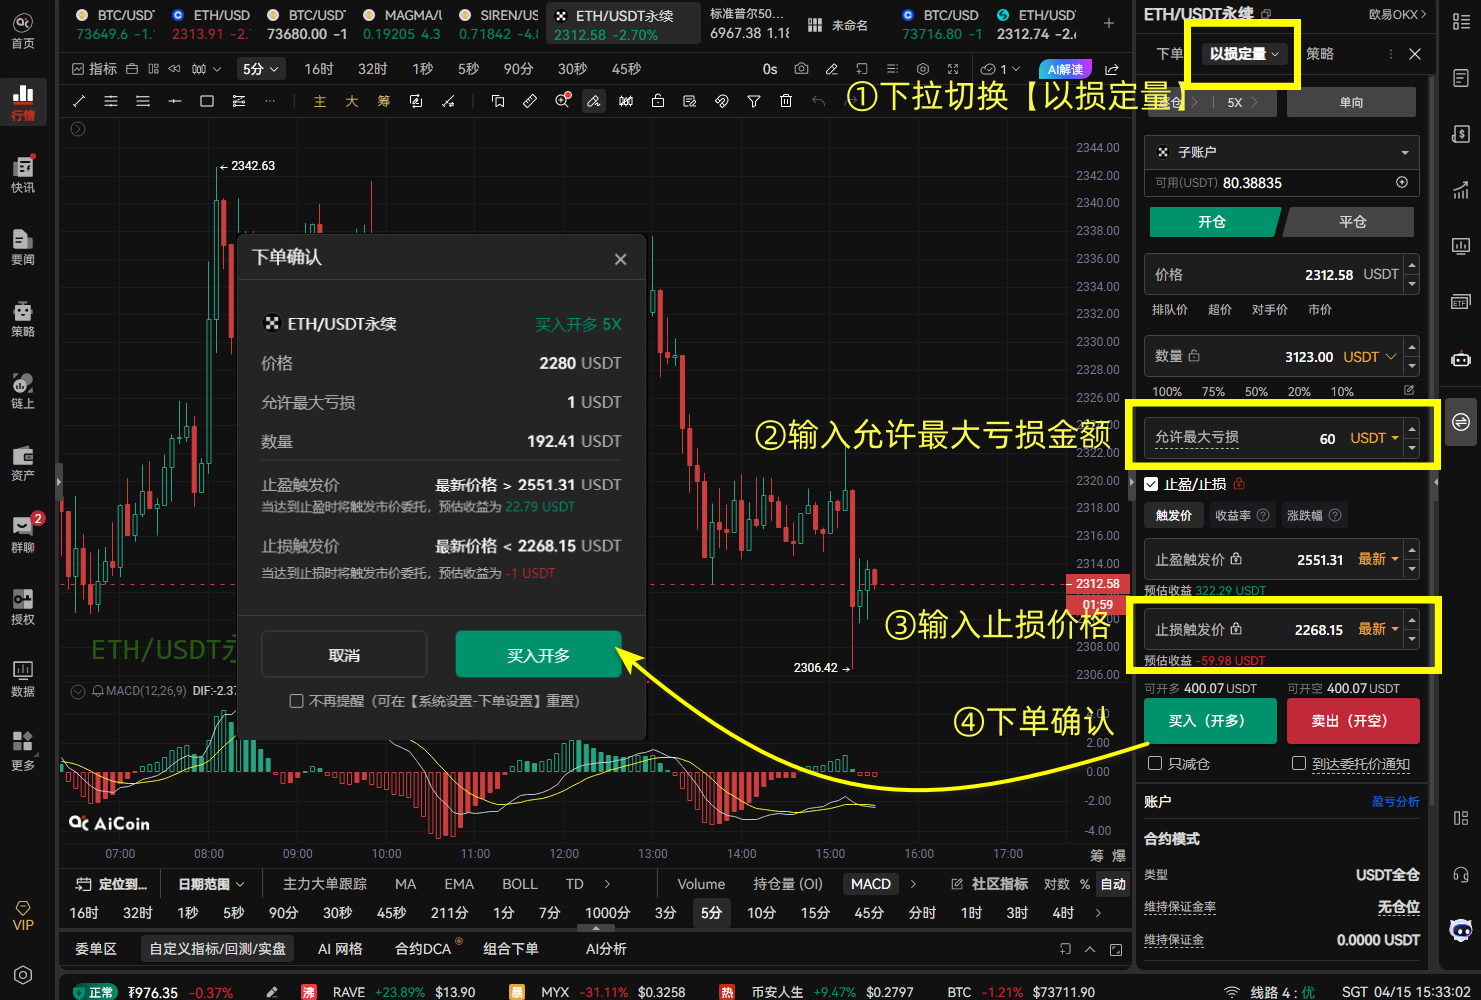Uncheck the 止盈/止损 checkbox
The width and height of the screenshot is (1481, 1000).
pyautogui.click(x=1151, y=484)
